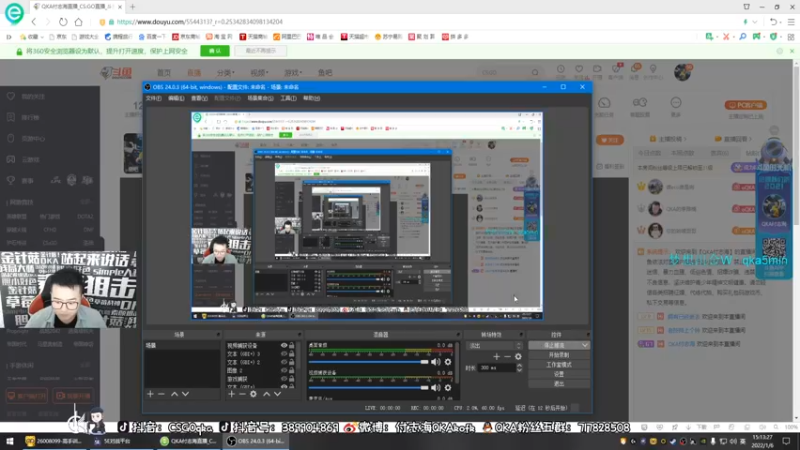Mute the desktop audio speaker icon in mixer
This screenshot has height=450, width=800.
(x=435, y=362)
